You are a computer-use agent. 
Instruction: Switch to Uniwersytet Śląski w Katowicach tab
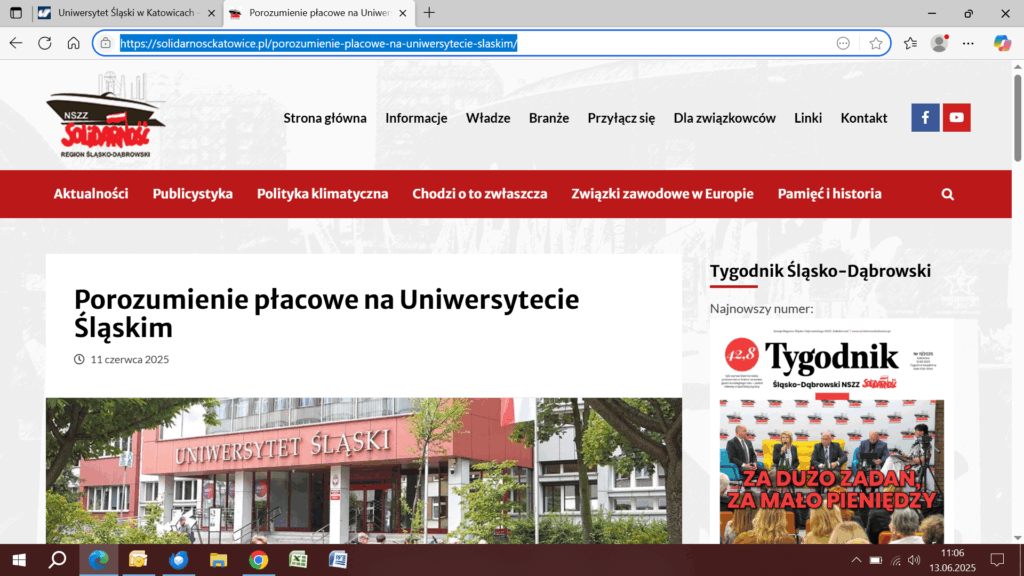[x=127, y=13]
